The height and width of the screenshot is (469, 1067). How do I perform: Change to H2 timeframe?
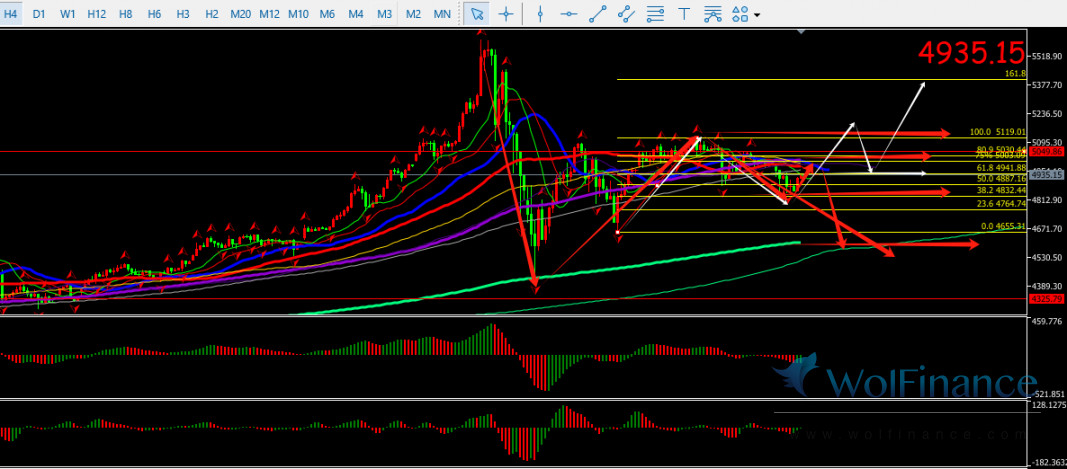click(212, 14)
